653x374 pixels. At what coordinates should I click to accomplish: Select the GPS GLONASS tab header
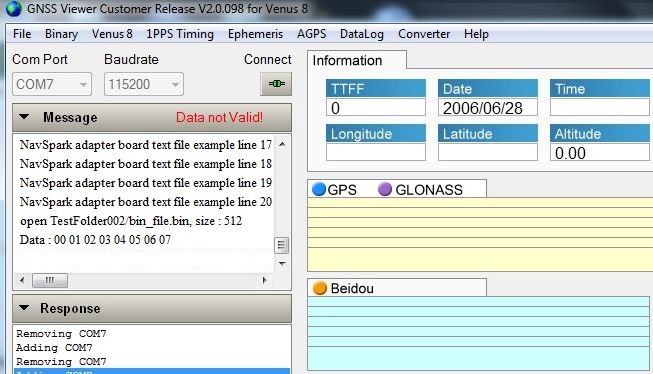click(x=397, y=189)
